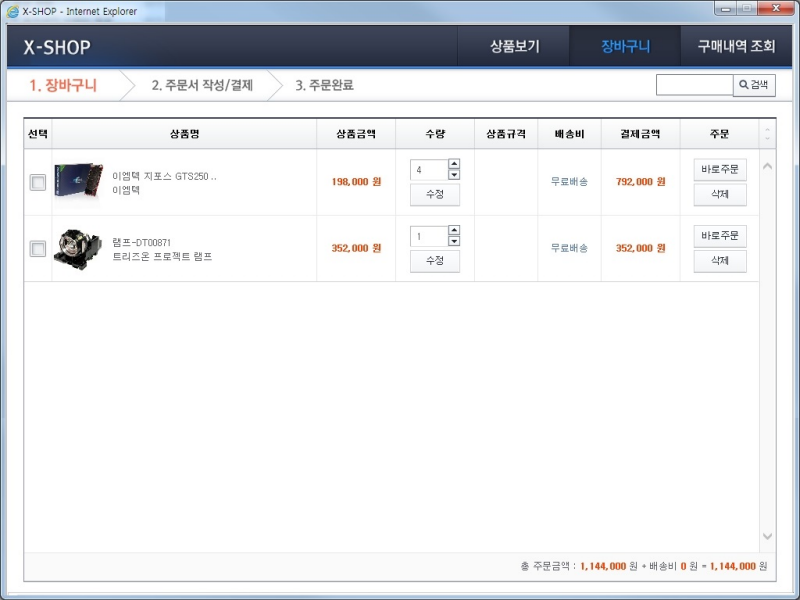Increase quantity of the GTS250 item
The height and width of the screenshot is (600, 800).
click(x=454, y=164)
